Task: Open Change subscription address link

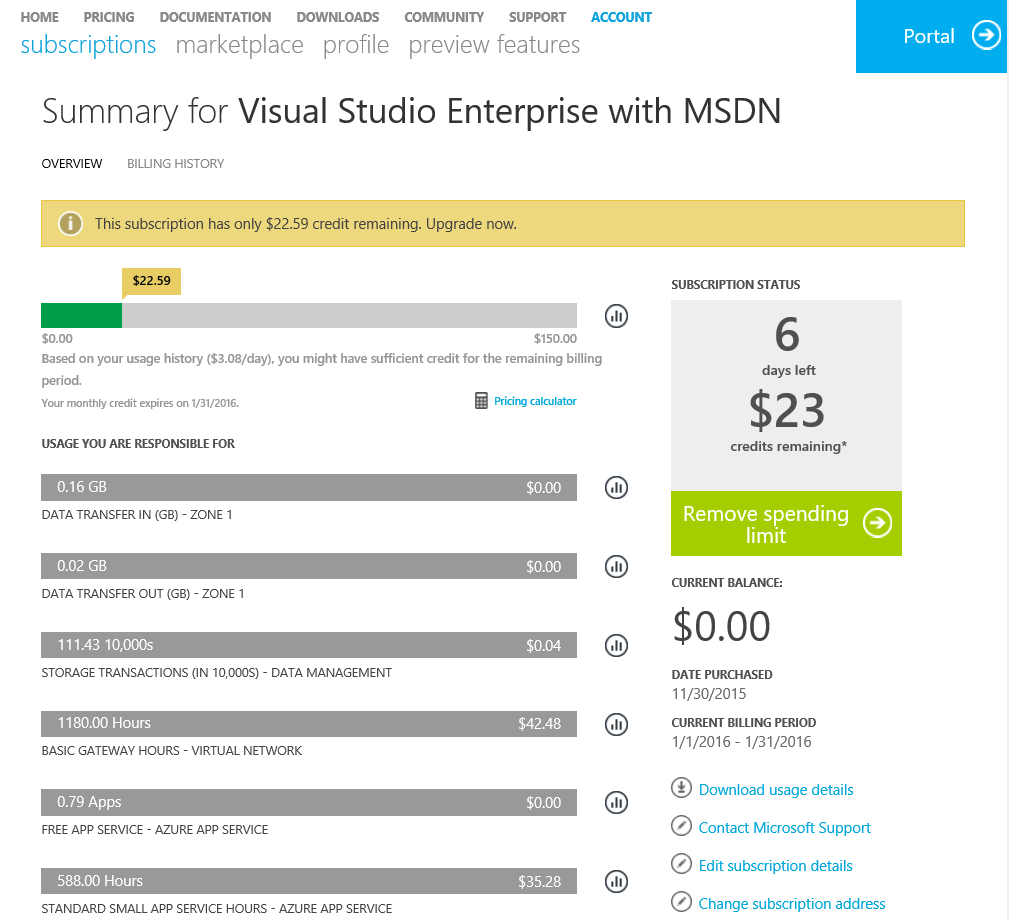Action: (792, 904)
